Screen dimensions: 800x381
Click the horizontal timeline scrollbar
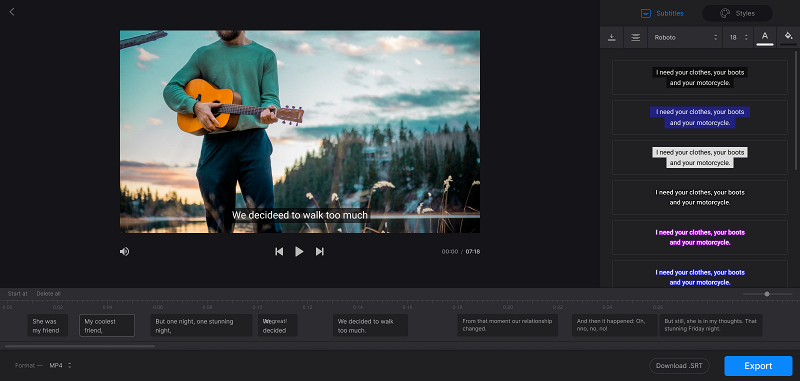[80, 346]
